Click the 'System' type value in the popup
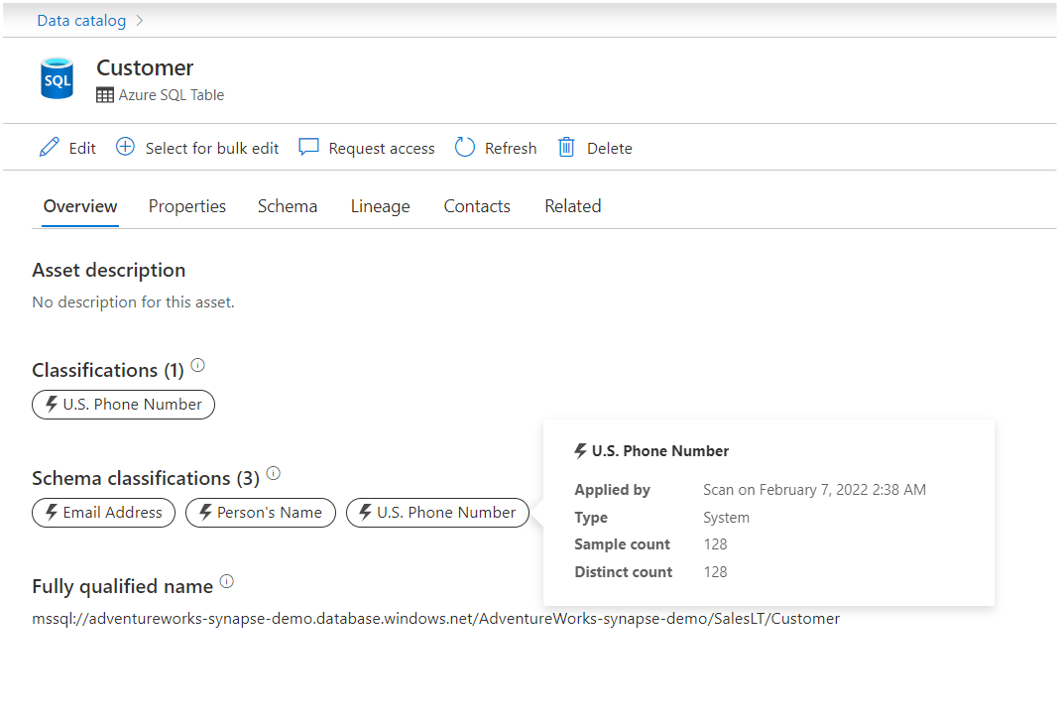 coord(726,517)
